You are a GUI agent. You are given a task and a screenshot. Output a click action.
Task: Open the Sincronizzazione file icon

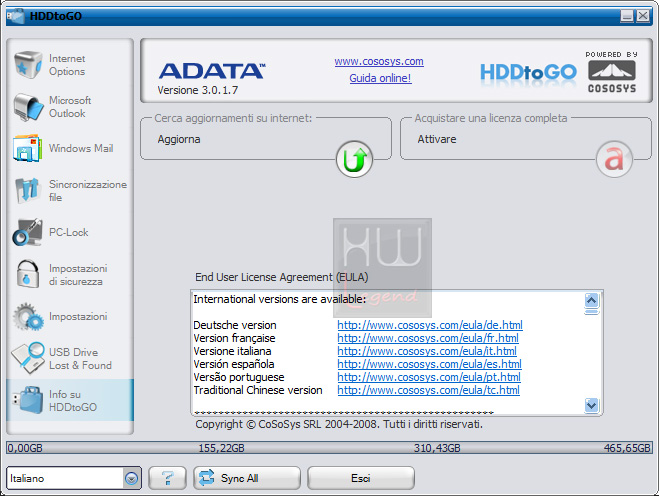coord(28,190)
